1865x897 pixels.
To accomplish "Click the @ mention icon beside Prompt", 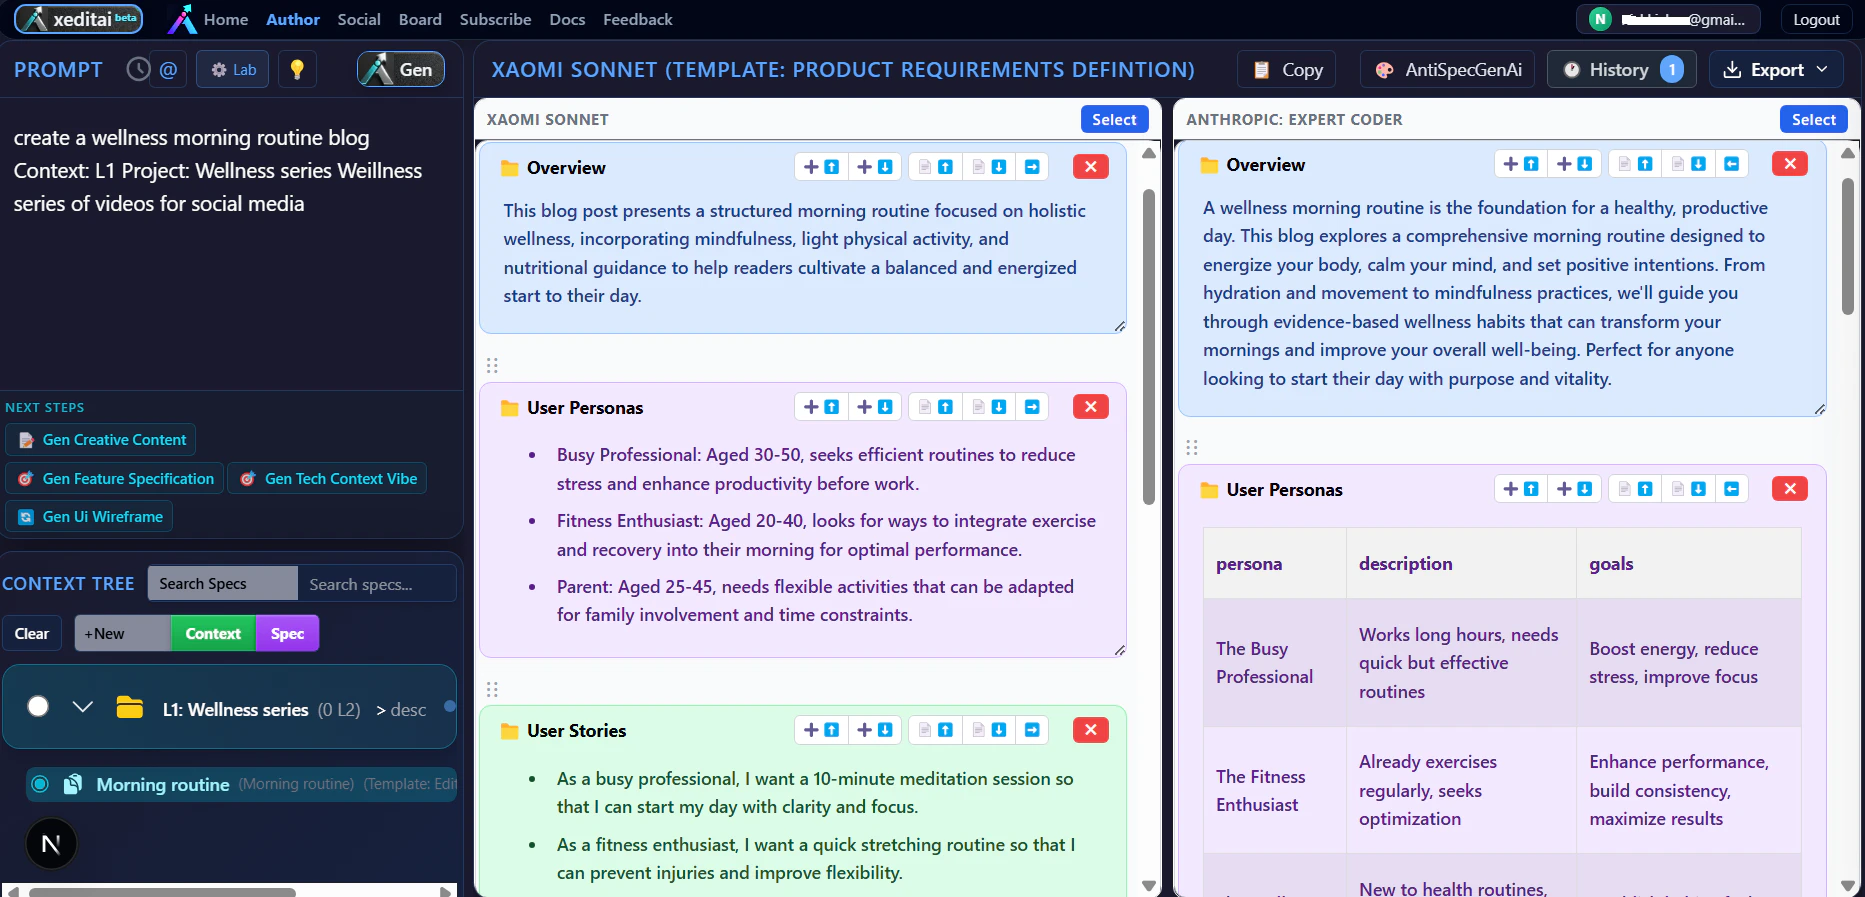I will tap(168, 69).
